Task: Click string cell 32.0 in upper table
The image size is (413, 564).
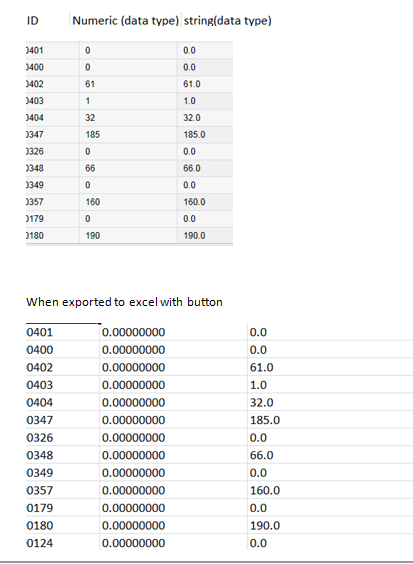Action: click(192, 118)
